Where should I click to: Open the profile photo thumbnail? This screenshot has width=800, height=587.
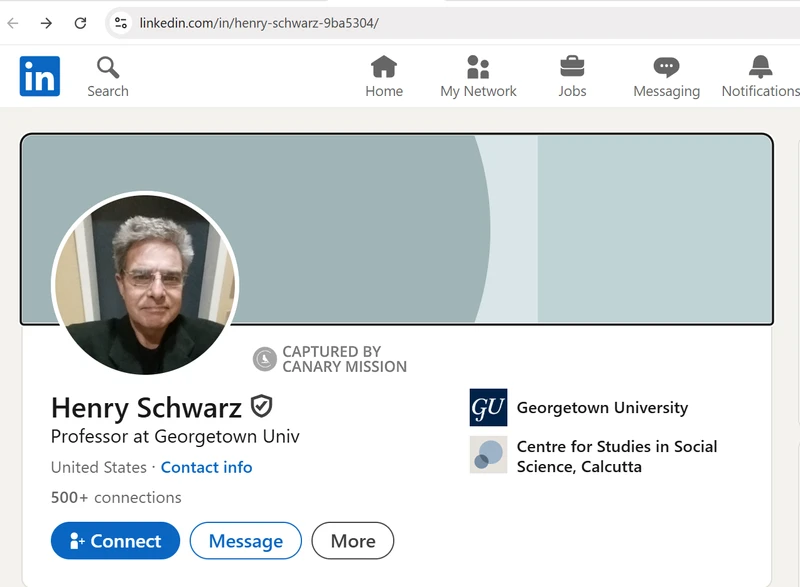click(x=145, y=284)
